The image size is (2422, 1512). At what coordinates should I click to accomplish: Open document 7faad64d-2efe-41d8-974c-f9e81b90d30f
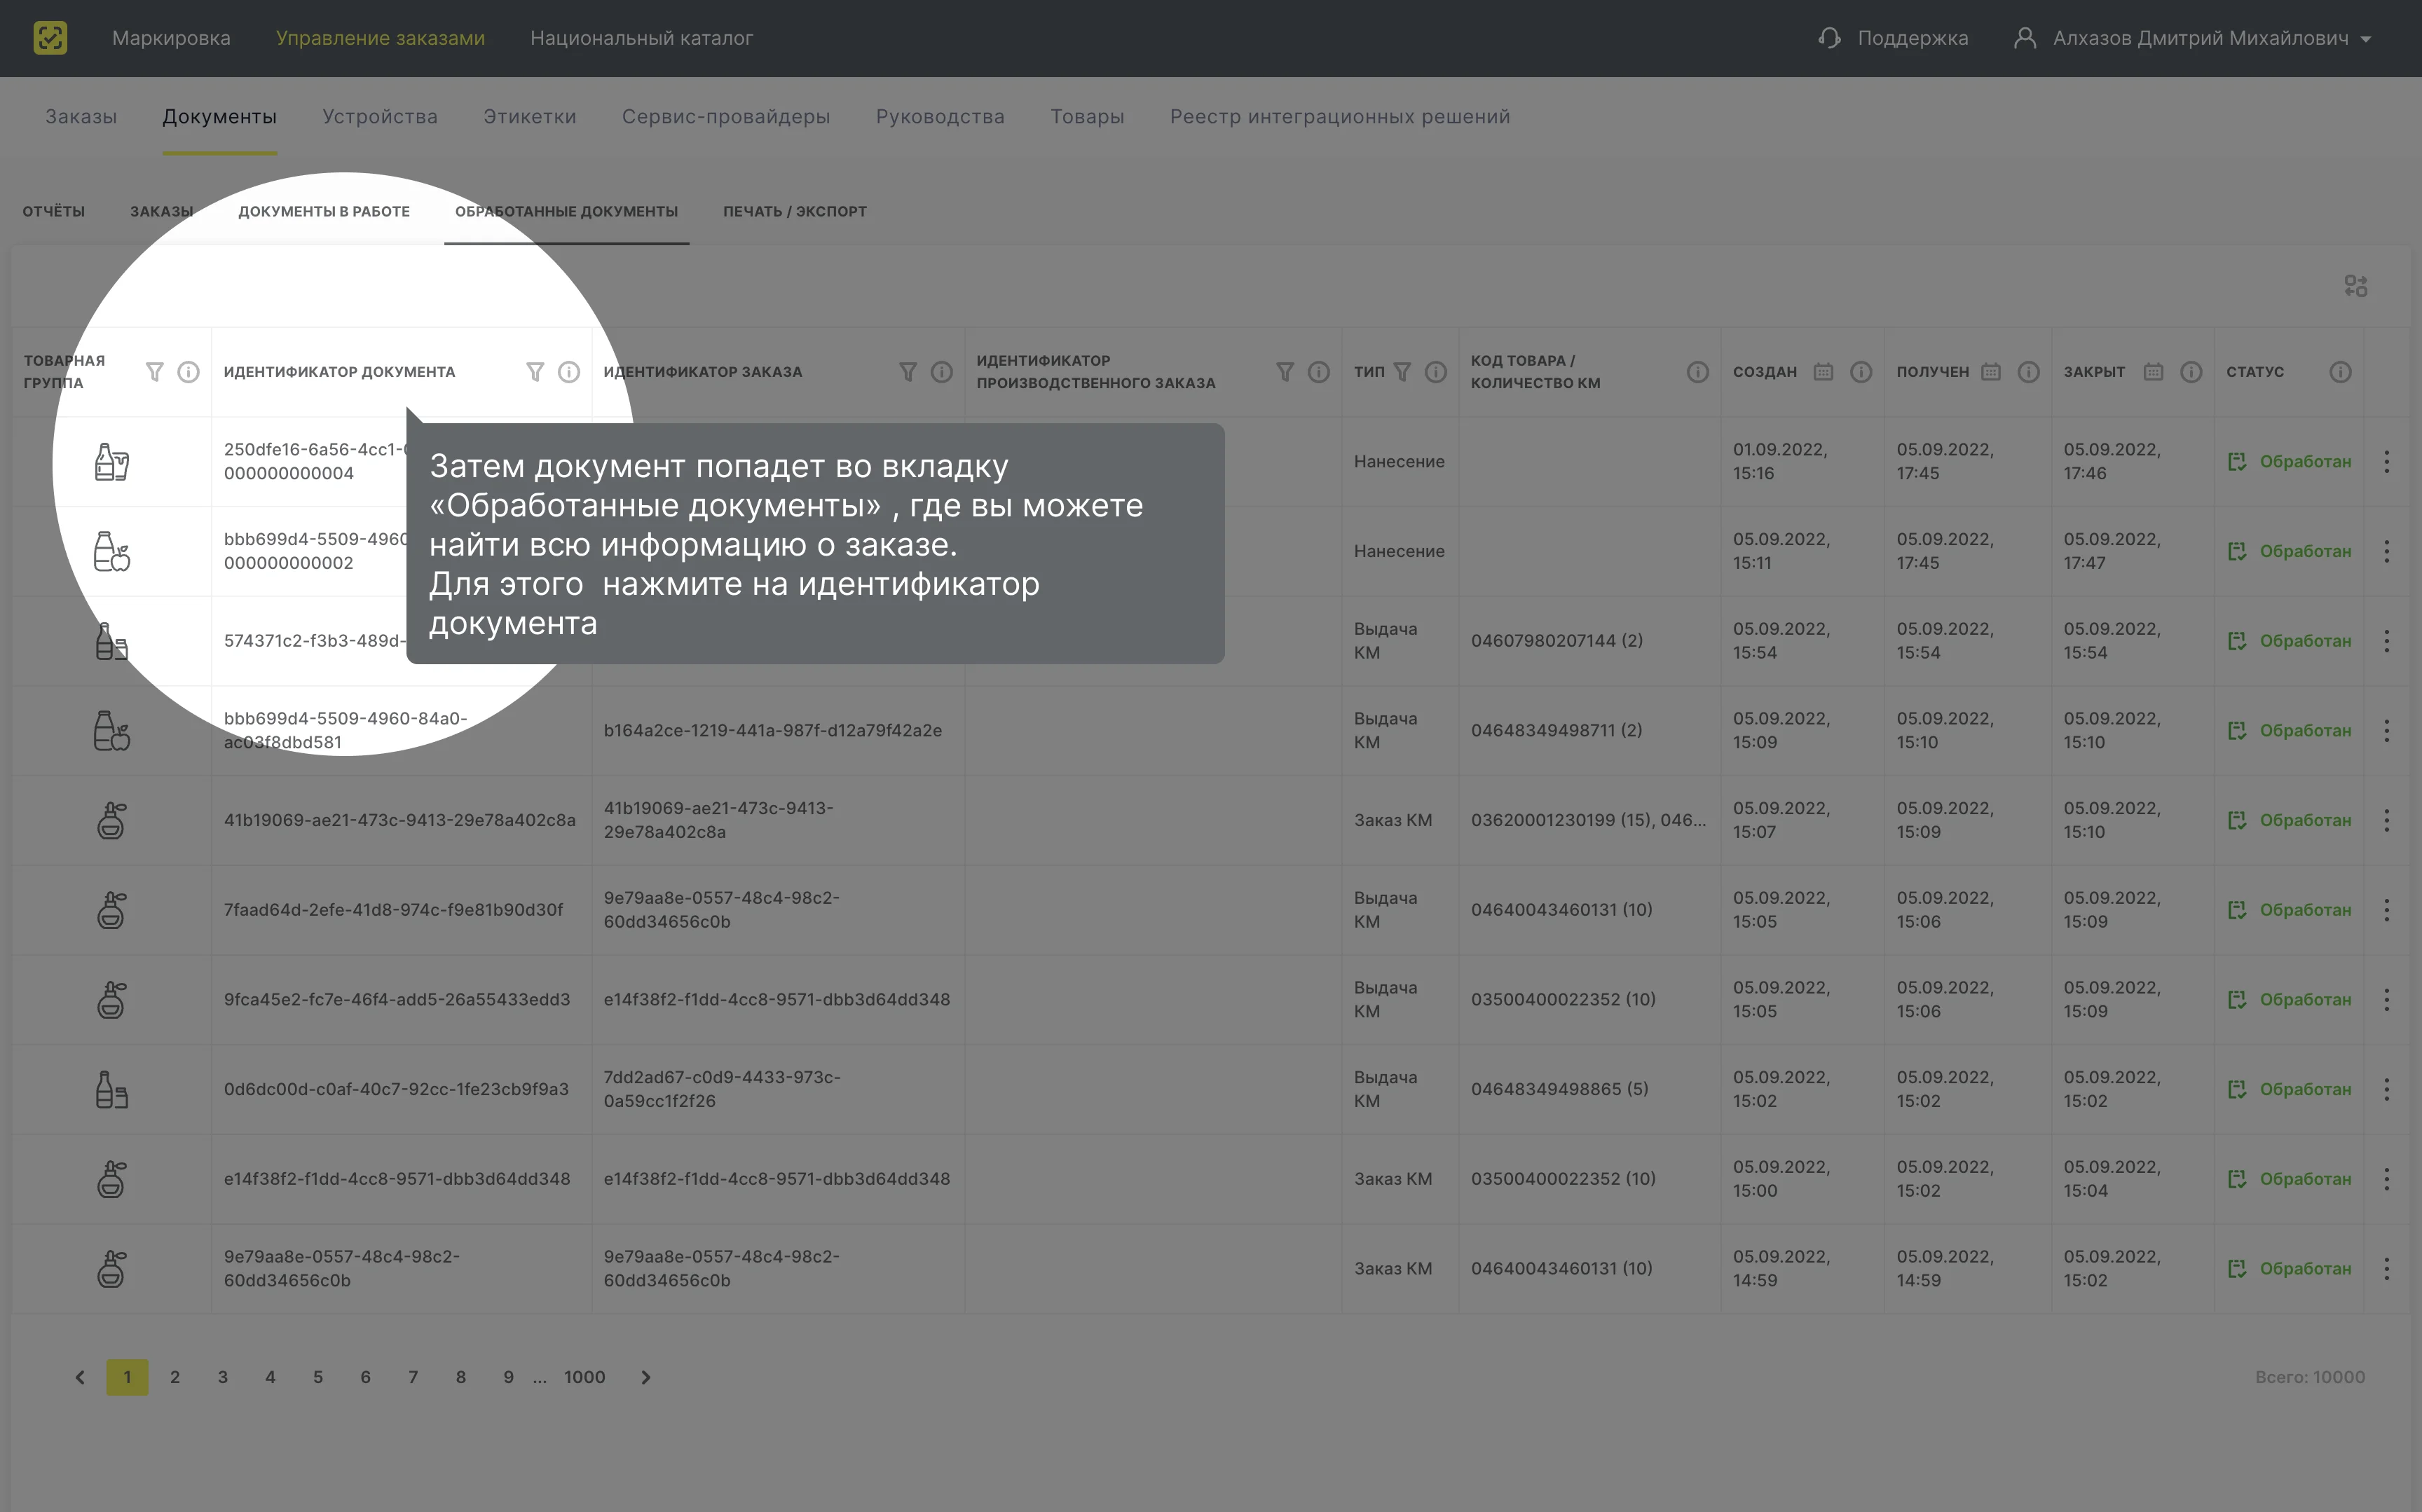tap(393, 910)
